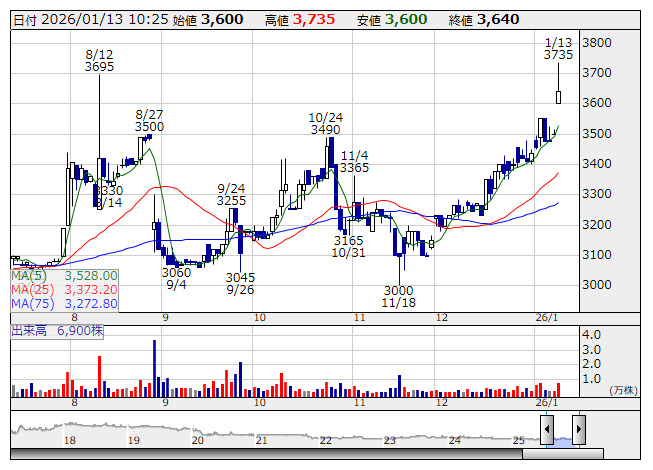Click the horizontal scrollbar thumb below overview
This screenshot has width=653, height=470.
pos(562,453)
